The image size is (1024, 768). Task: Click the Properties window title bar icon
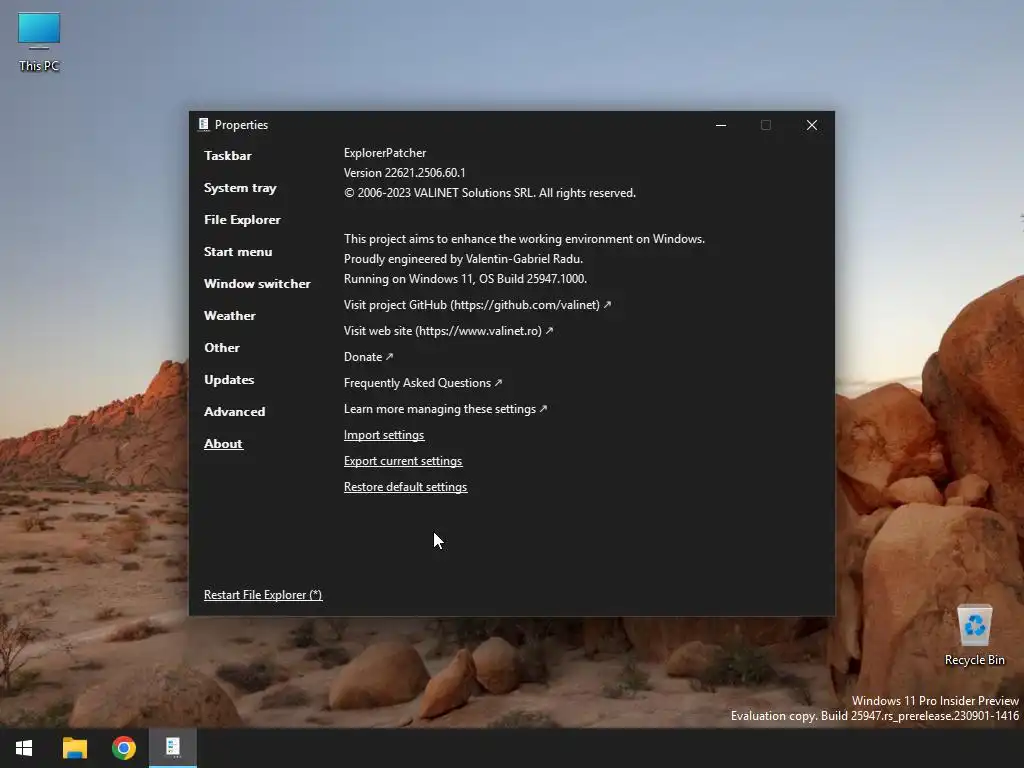(204, 125)
